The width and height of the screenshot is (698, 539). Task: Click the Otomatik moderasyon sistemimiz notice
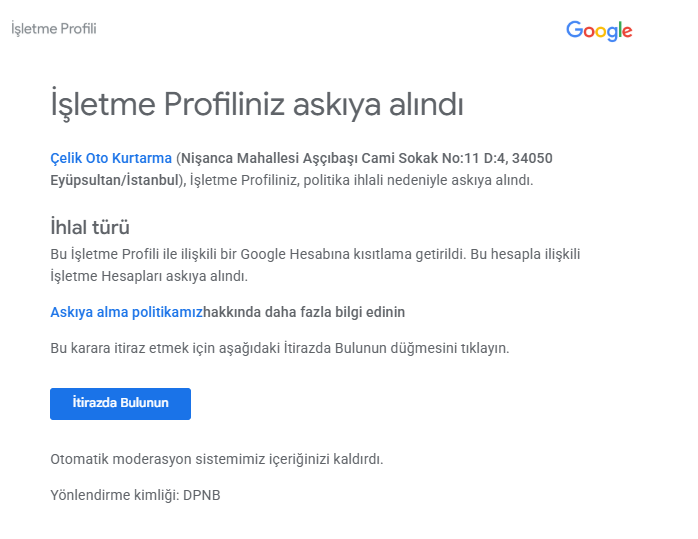click(x=217, y=459)
